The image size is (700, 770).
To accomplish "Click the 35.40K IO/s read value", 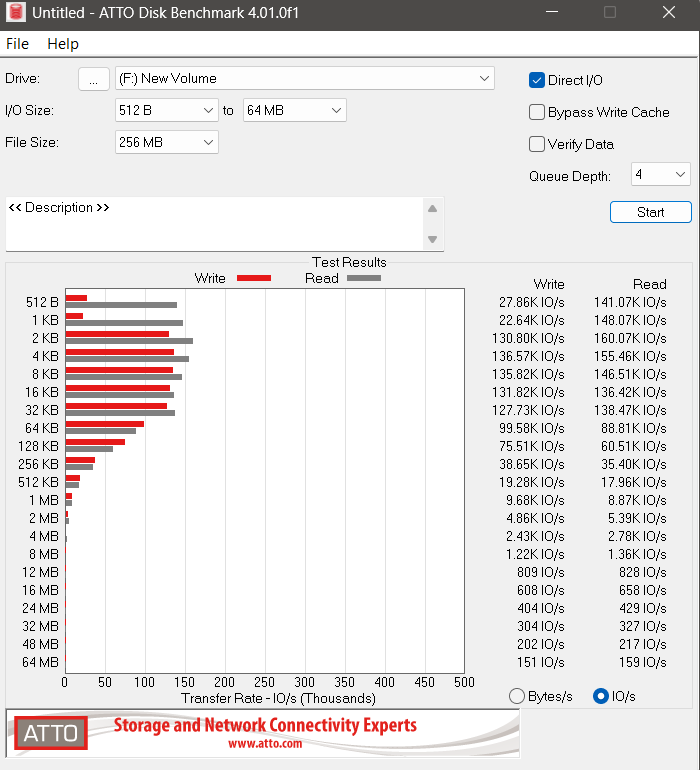I will [x=634, y=464].
